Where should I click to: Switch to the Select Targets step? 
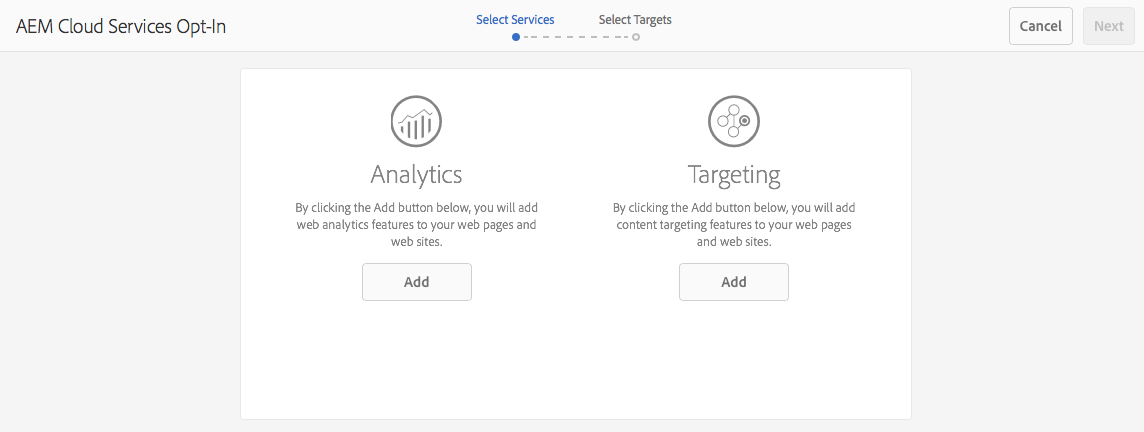(635, 19)
